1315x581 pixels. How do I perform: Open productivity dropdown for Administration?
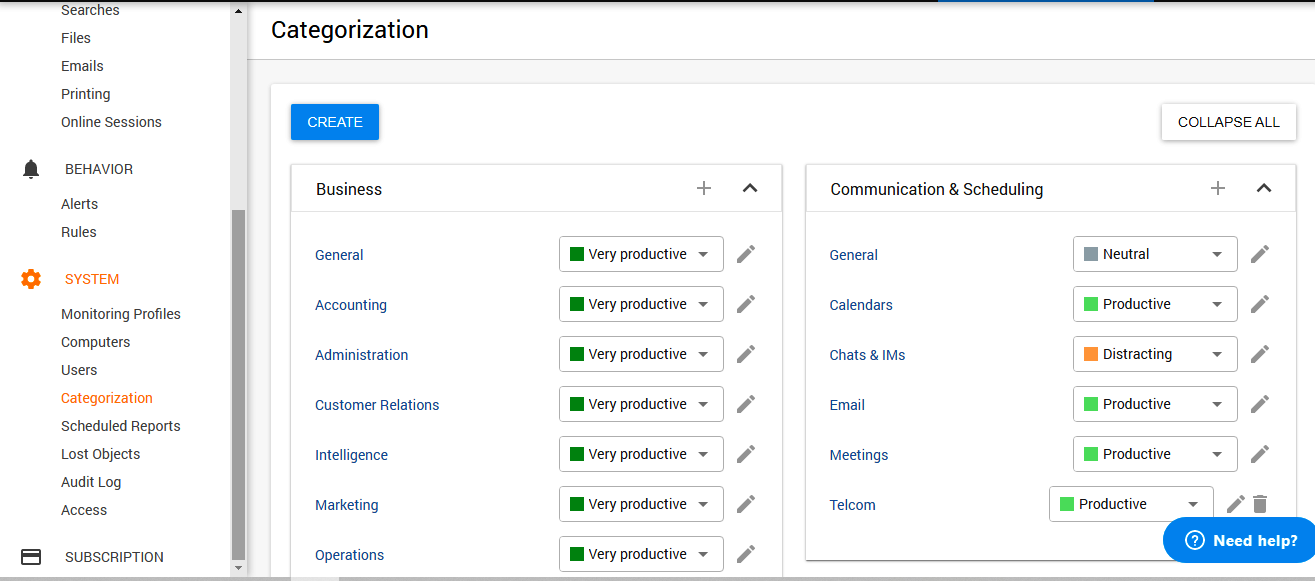(x=641, y=354)
